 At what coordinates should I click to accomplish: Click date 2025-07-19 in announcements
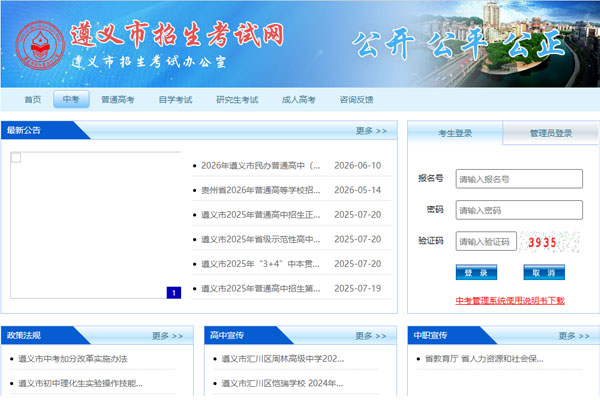[357, 288]
